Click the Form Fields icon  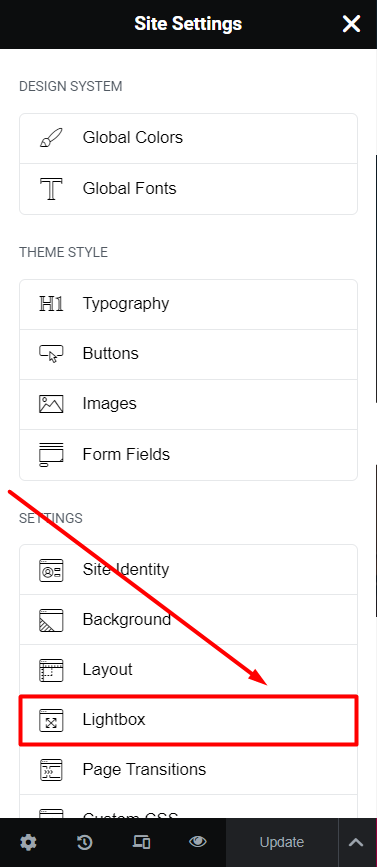(51, 455)
